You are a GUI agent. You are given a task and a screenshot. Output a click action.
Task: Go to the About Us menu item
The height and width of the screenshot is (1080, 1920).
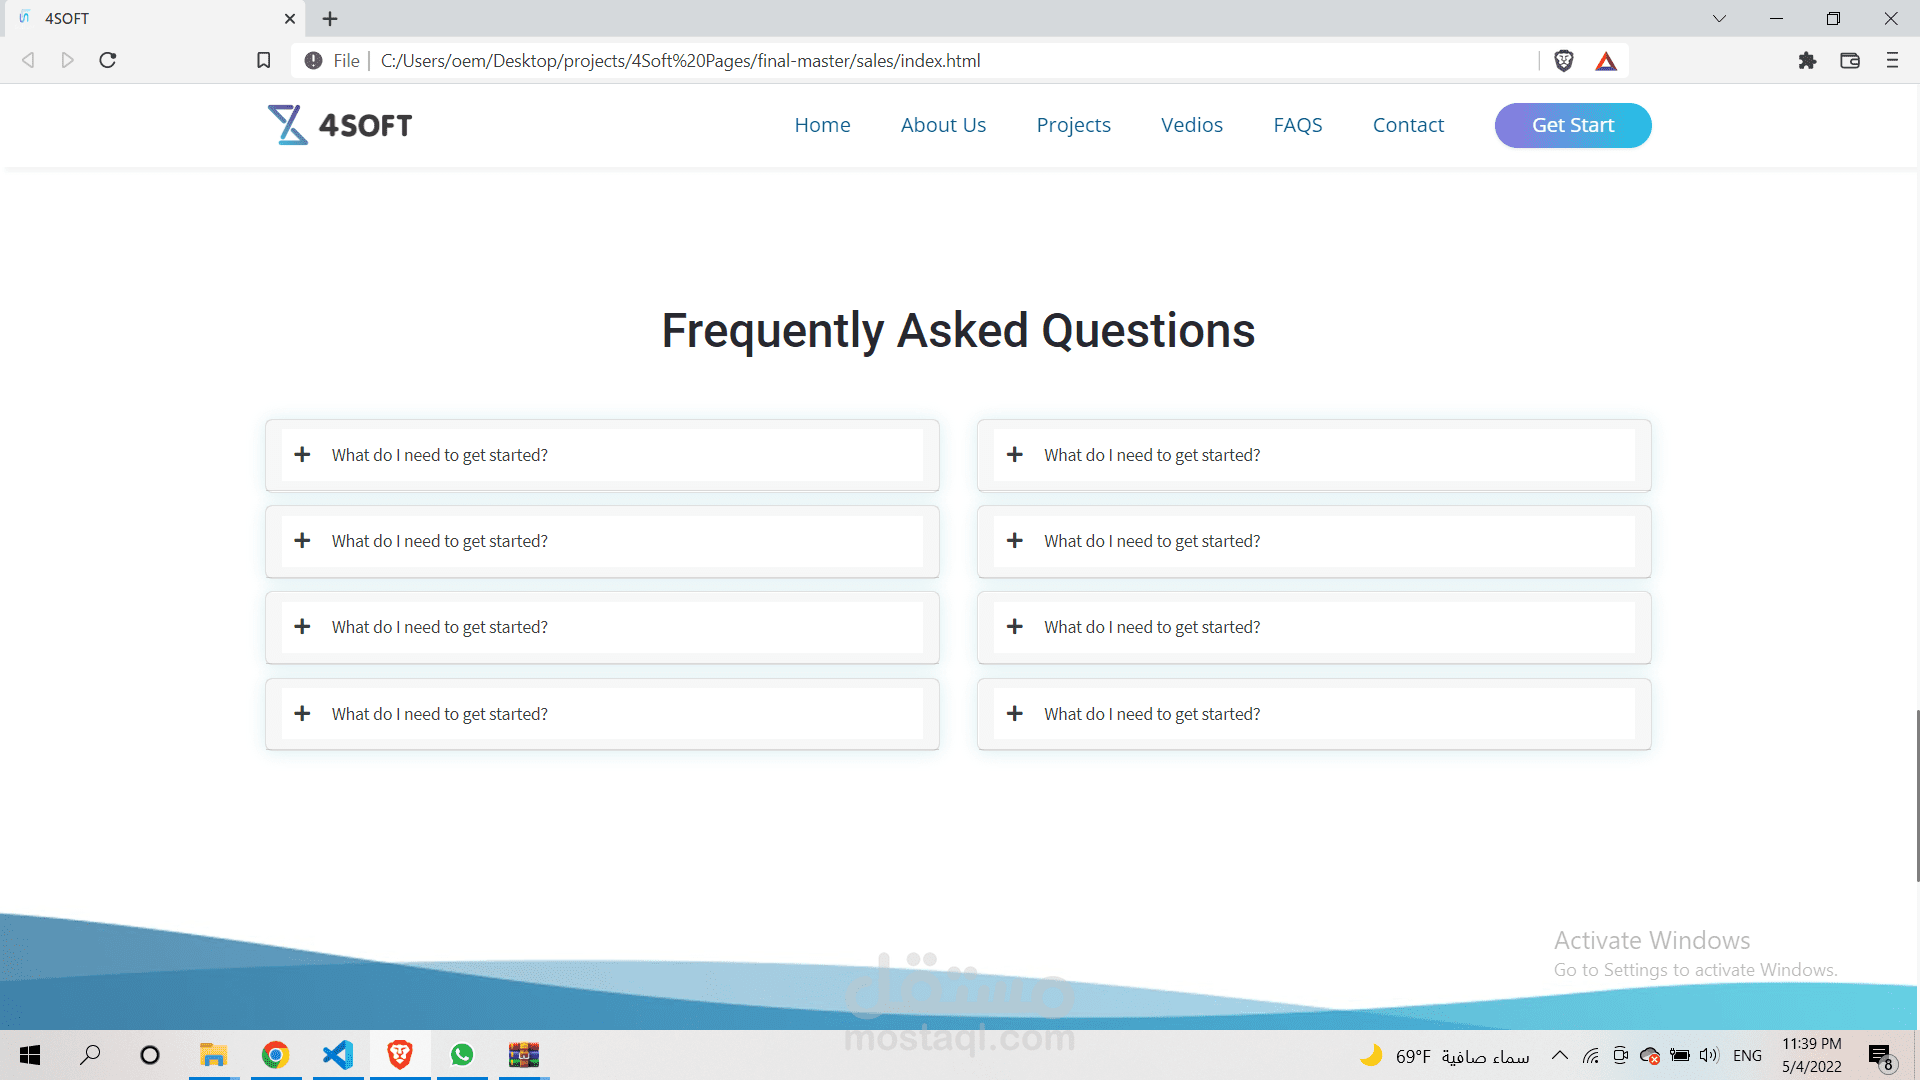[x=943, y=125]
